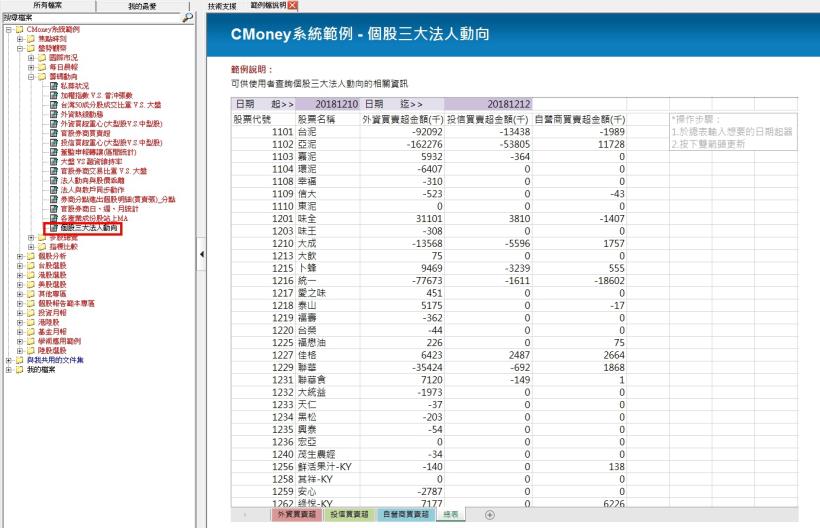Click the folder icon of 我的檔案
This screenshot has height=528, width=820.
20,370
